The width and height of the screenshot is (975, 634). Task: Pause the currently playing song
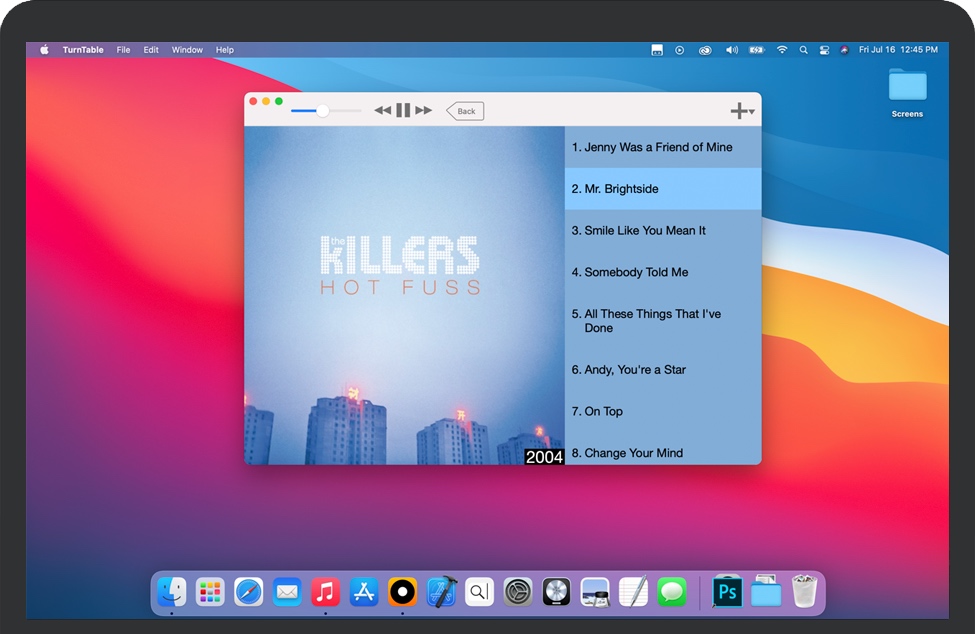[403, 111]
